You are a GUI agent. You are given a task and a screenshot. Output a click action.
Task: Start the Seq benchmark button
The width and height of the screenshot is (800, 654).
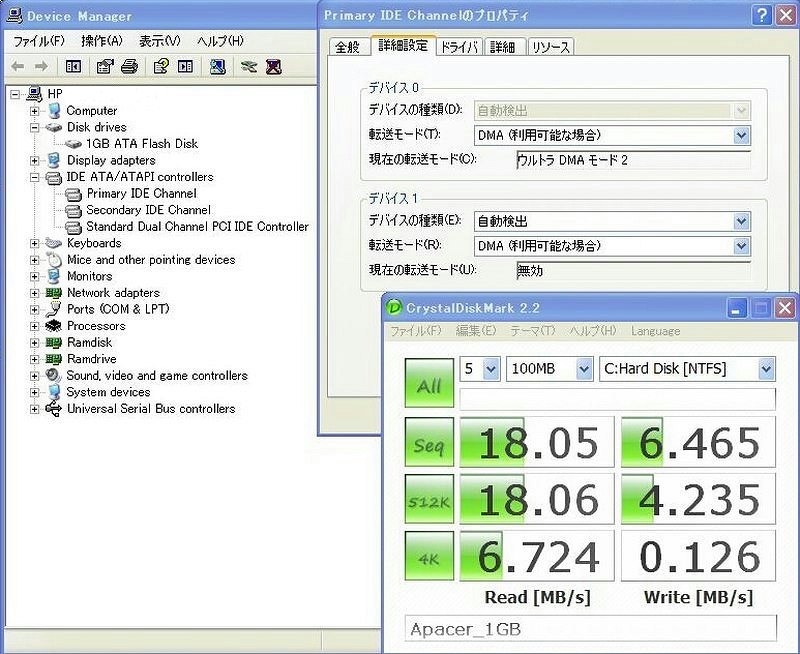[429, 442]
